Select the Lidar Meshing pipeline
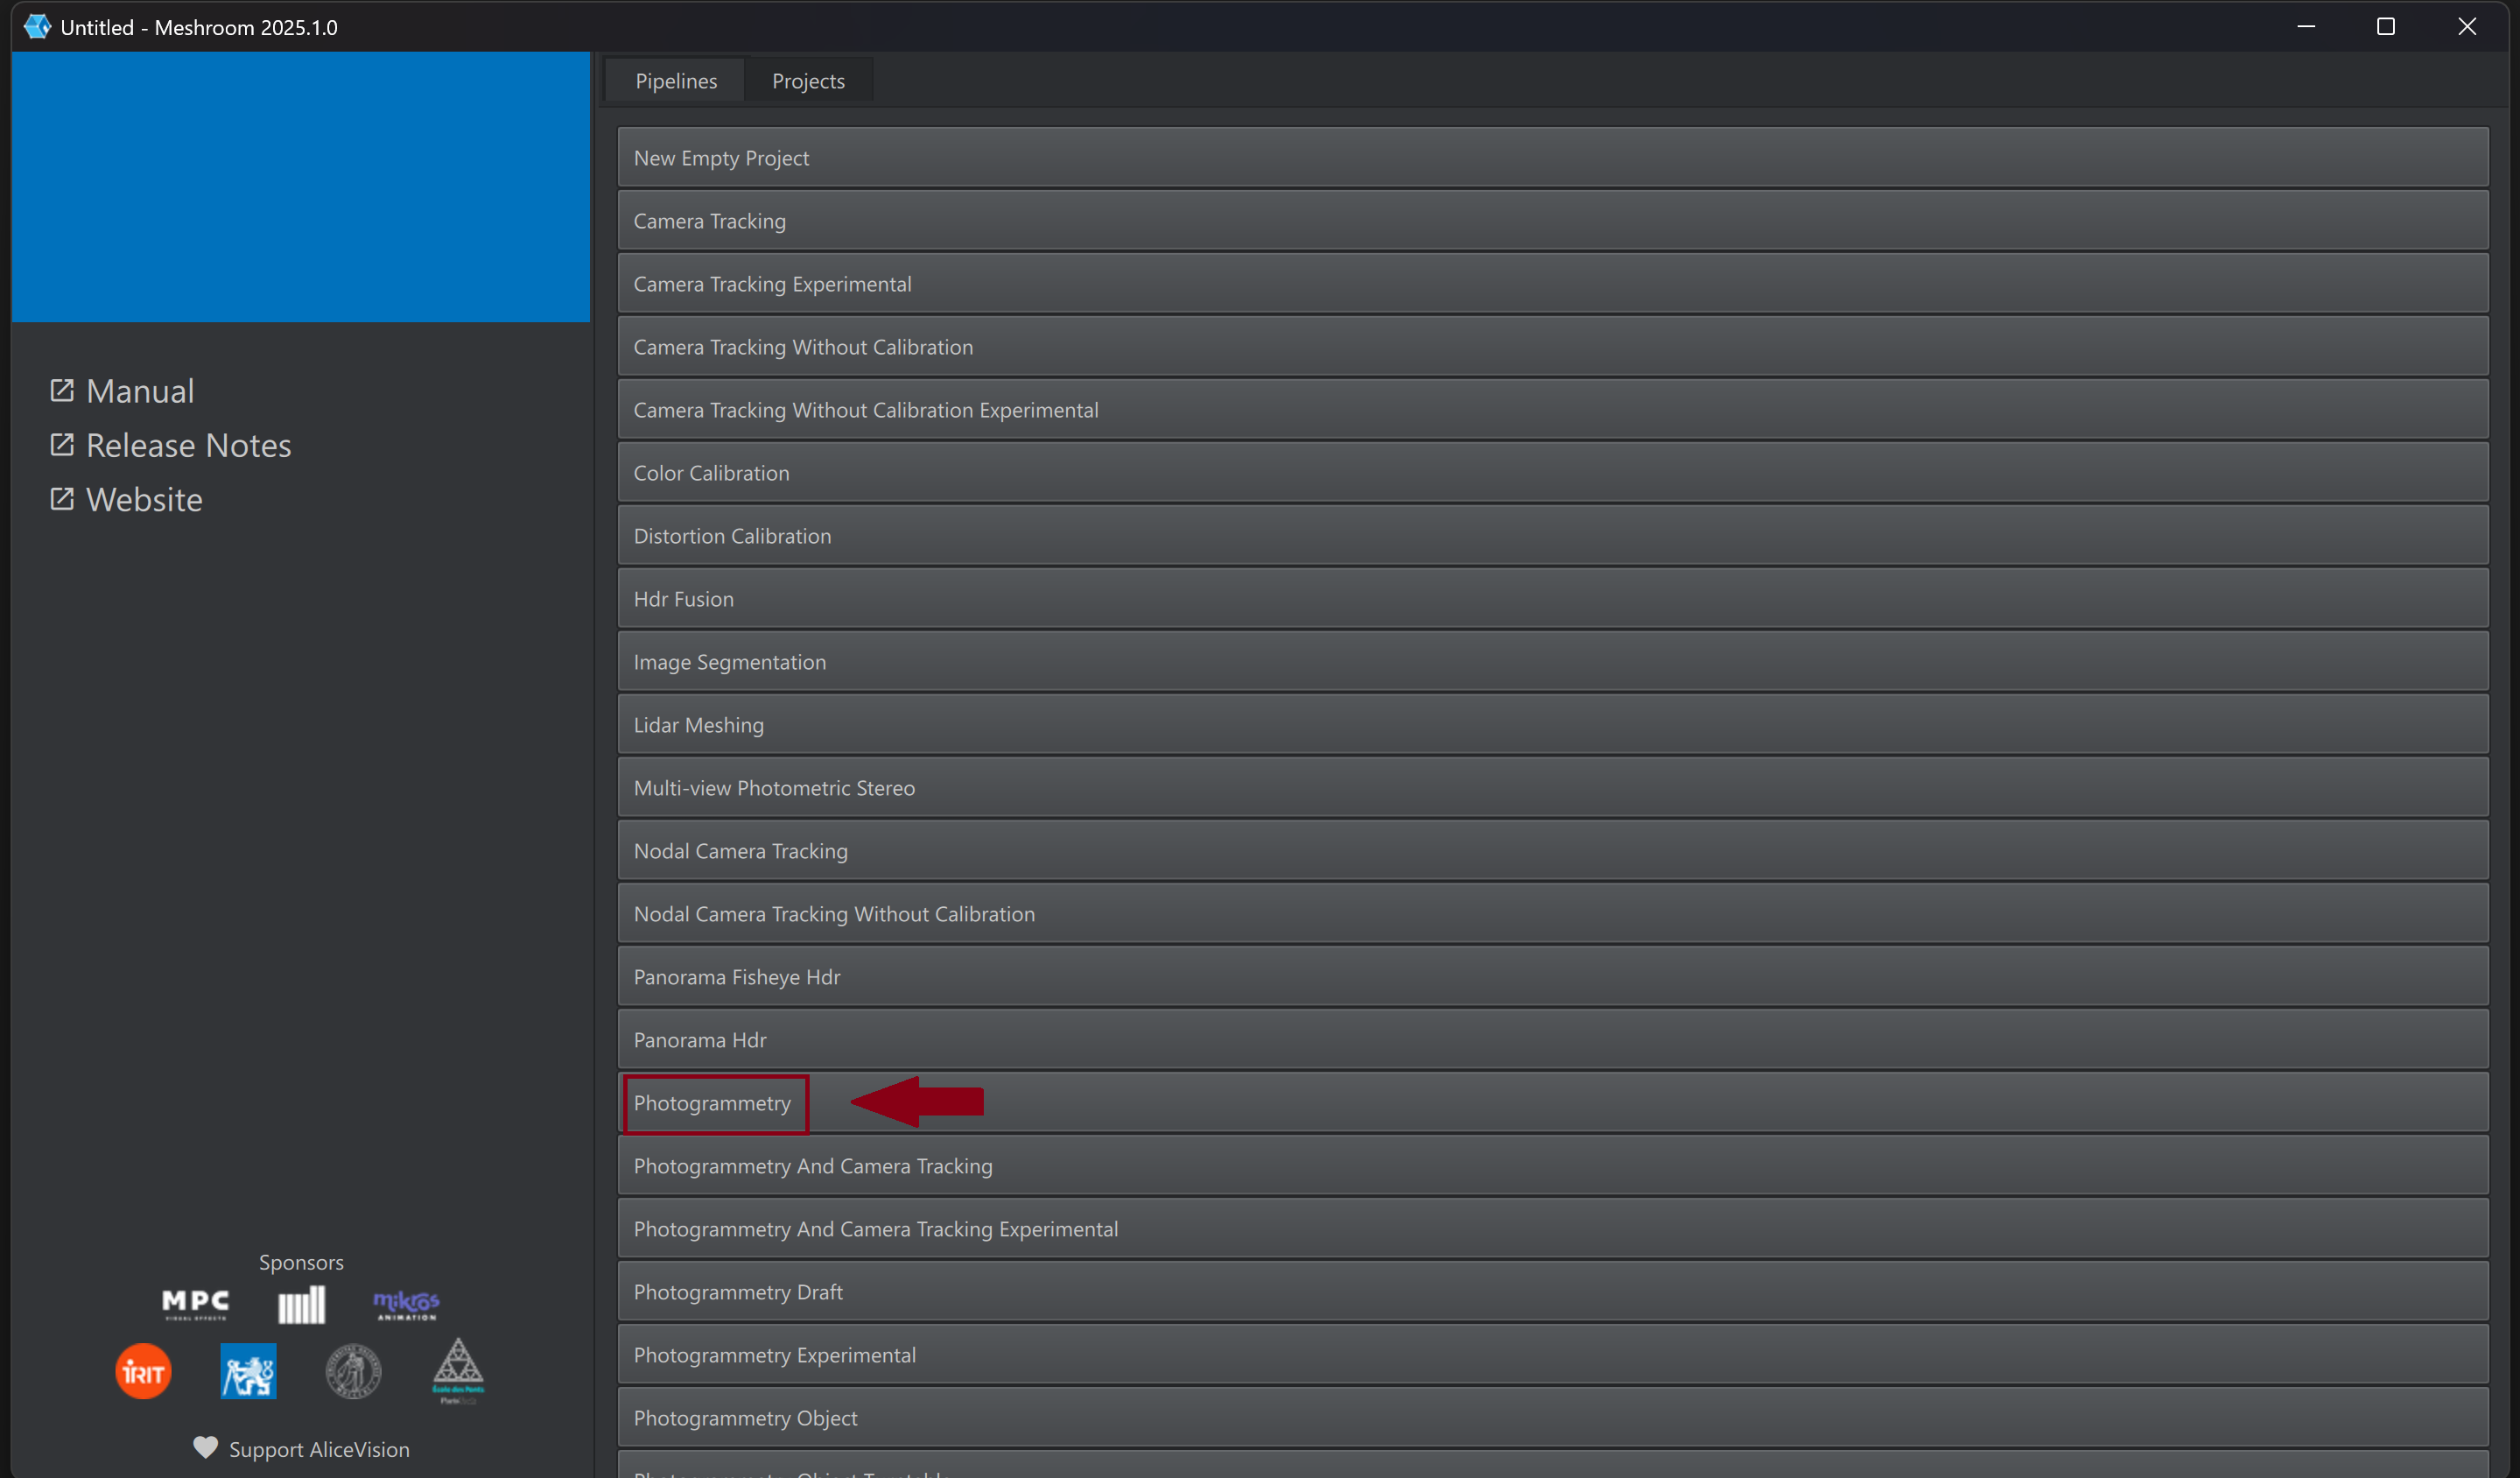 coord(1552,724)
